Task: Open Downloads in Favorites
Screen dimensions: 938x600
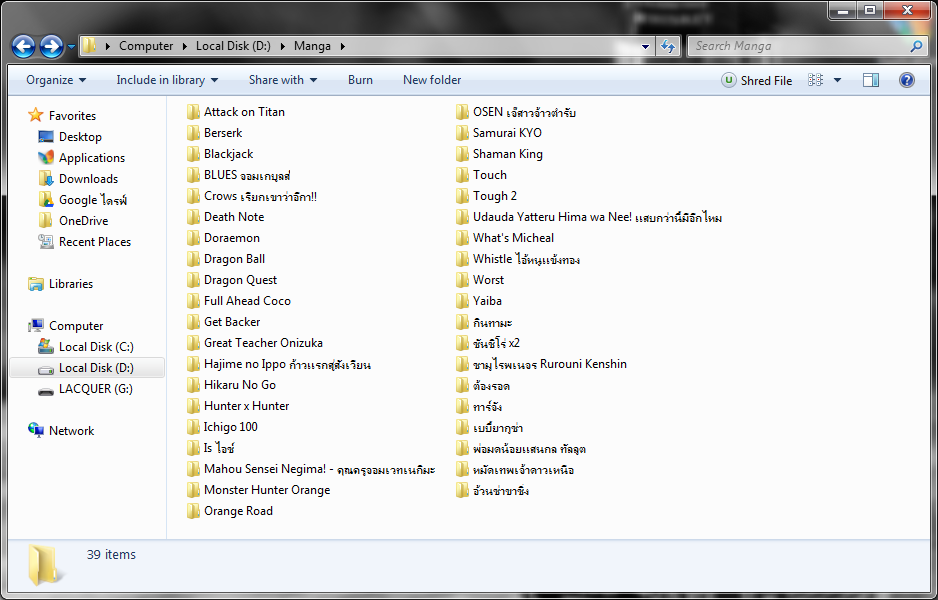Action: (x=78, y=178)
